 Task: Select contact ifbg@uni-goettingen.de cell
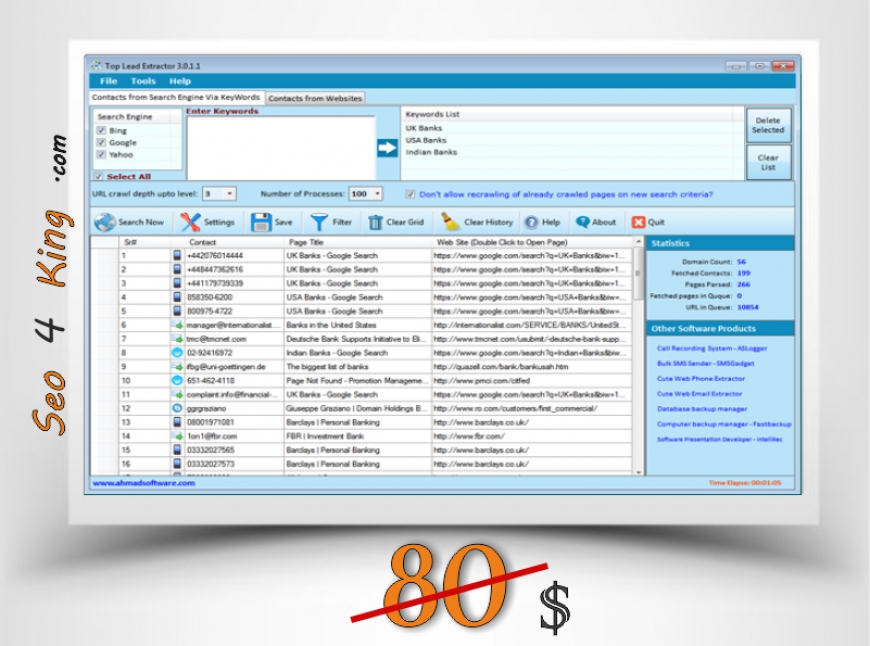pos(234,367)
